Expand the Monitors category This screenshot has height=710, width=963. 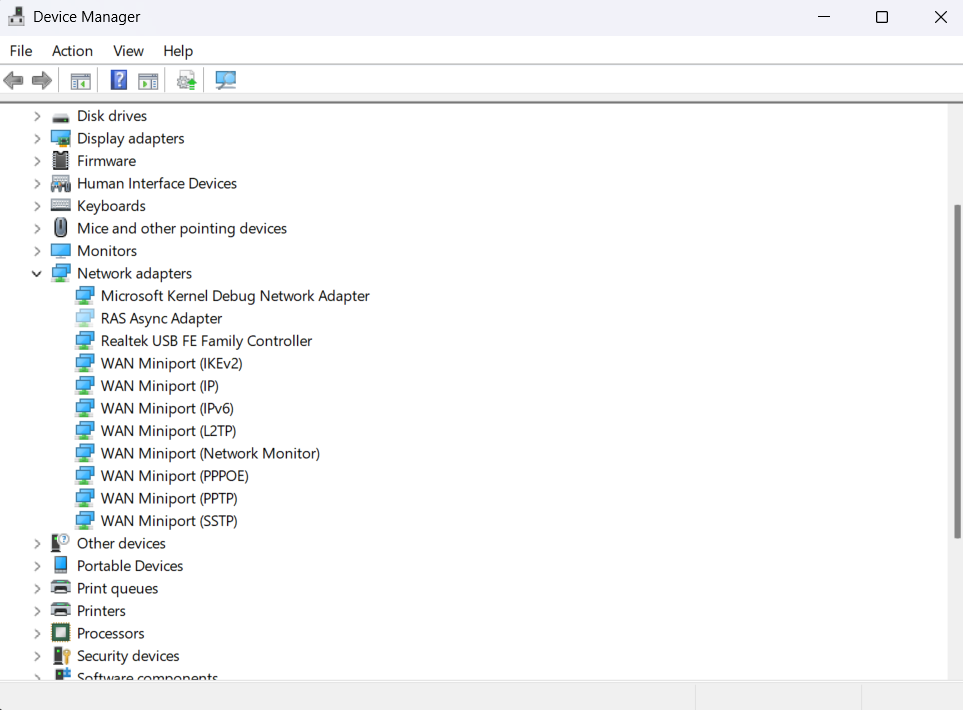click(x=37, y=251)
